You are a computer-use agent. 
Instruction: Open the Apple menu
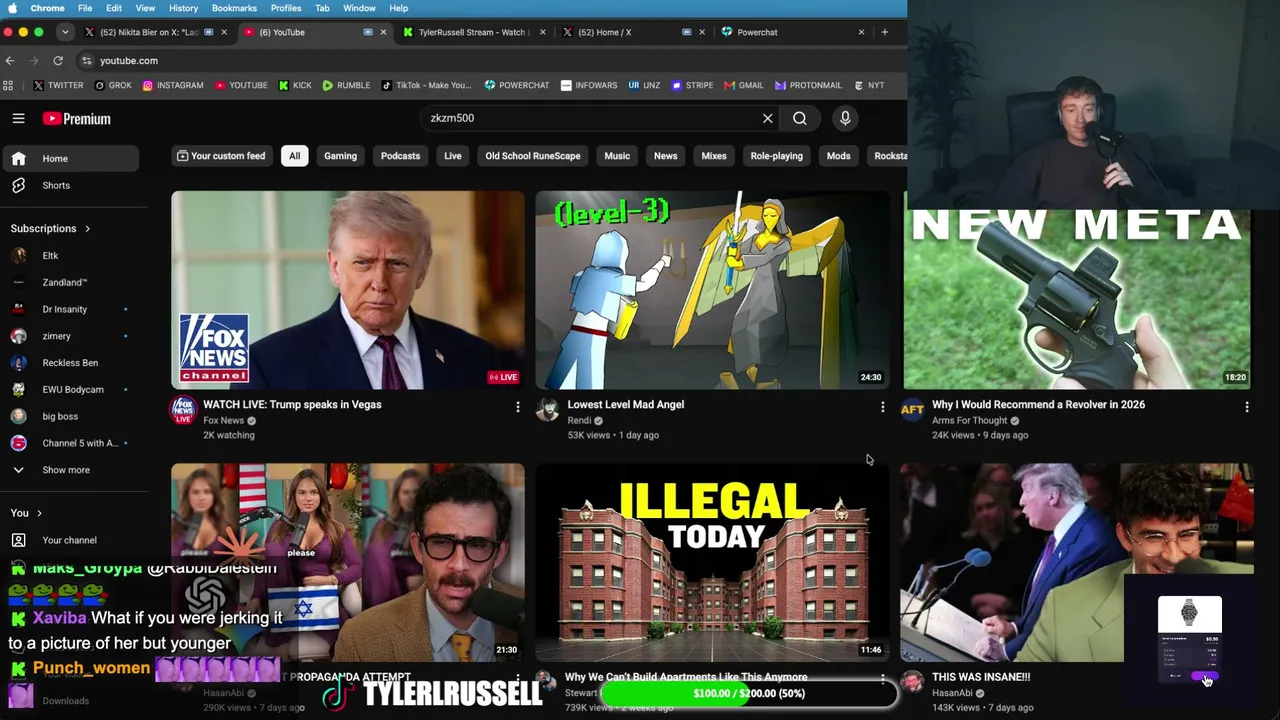[x=12, y=8]
